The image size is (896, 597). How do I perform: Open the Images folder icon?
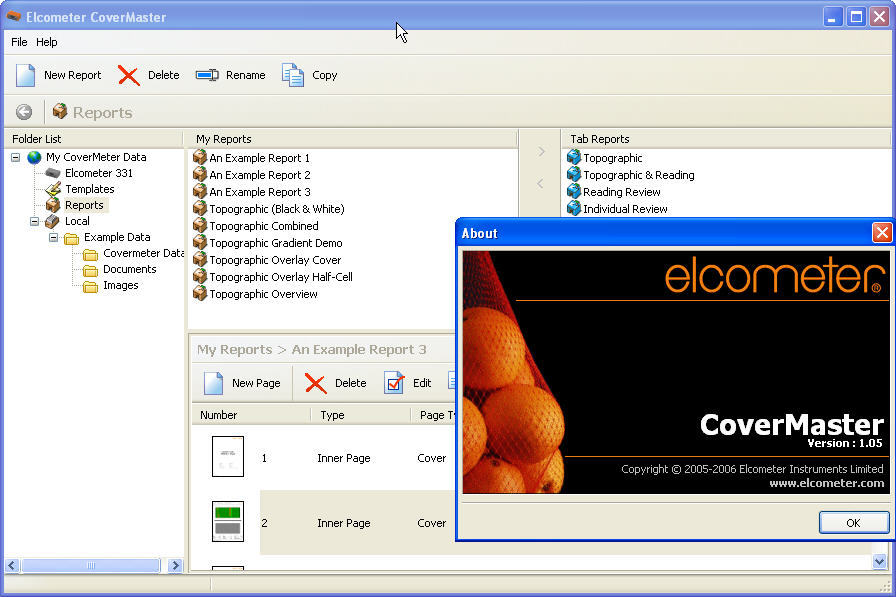(90, 286)
